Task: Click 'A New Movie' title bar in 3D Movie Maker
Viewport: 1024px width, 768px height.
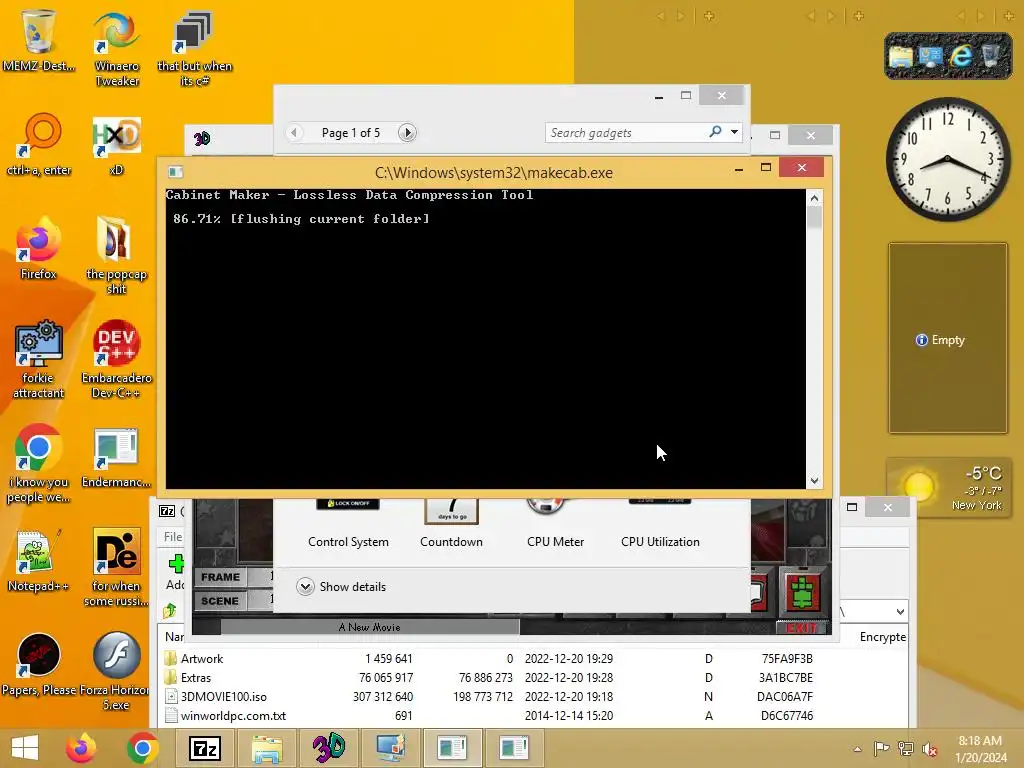Action: [370, 627]
